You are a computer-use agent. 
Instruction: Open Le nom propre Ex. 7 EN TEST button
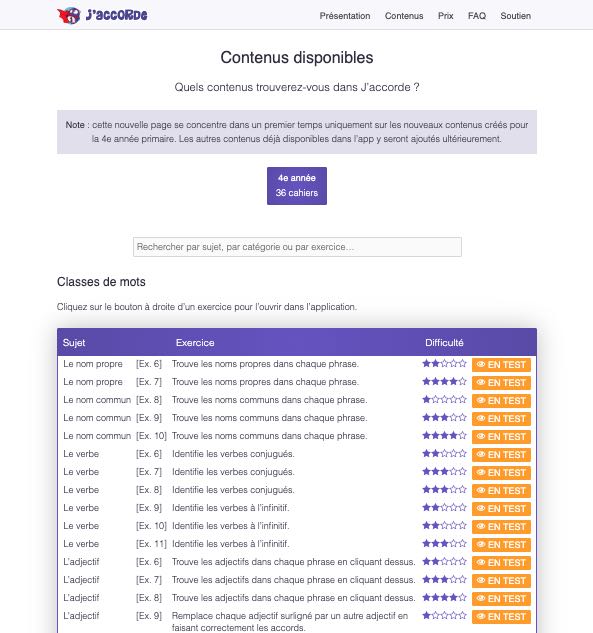tap(501, 383)
